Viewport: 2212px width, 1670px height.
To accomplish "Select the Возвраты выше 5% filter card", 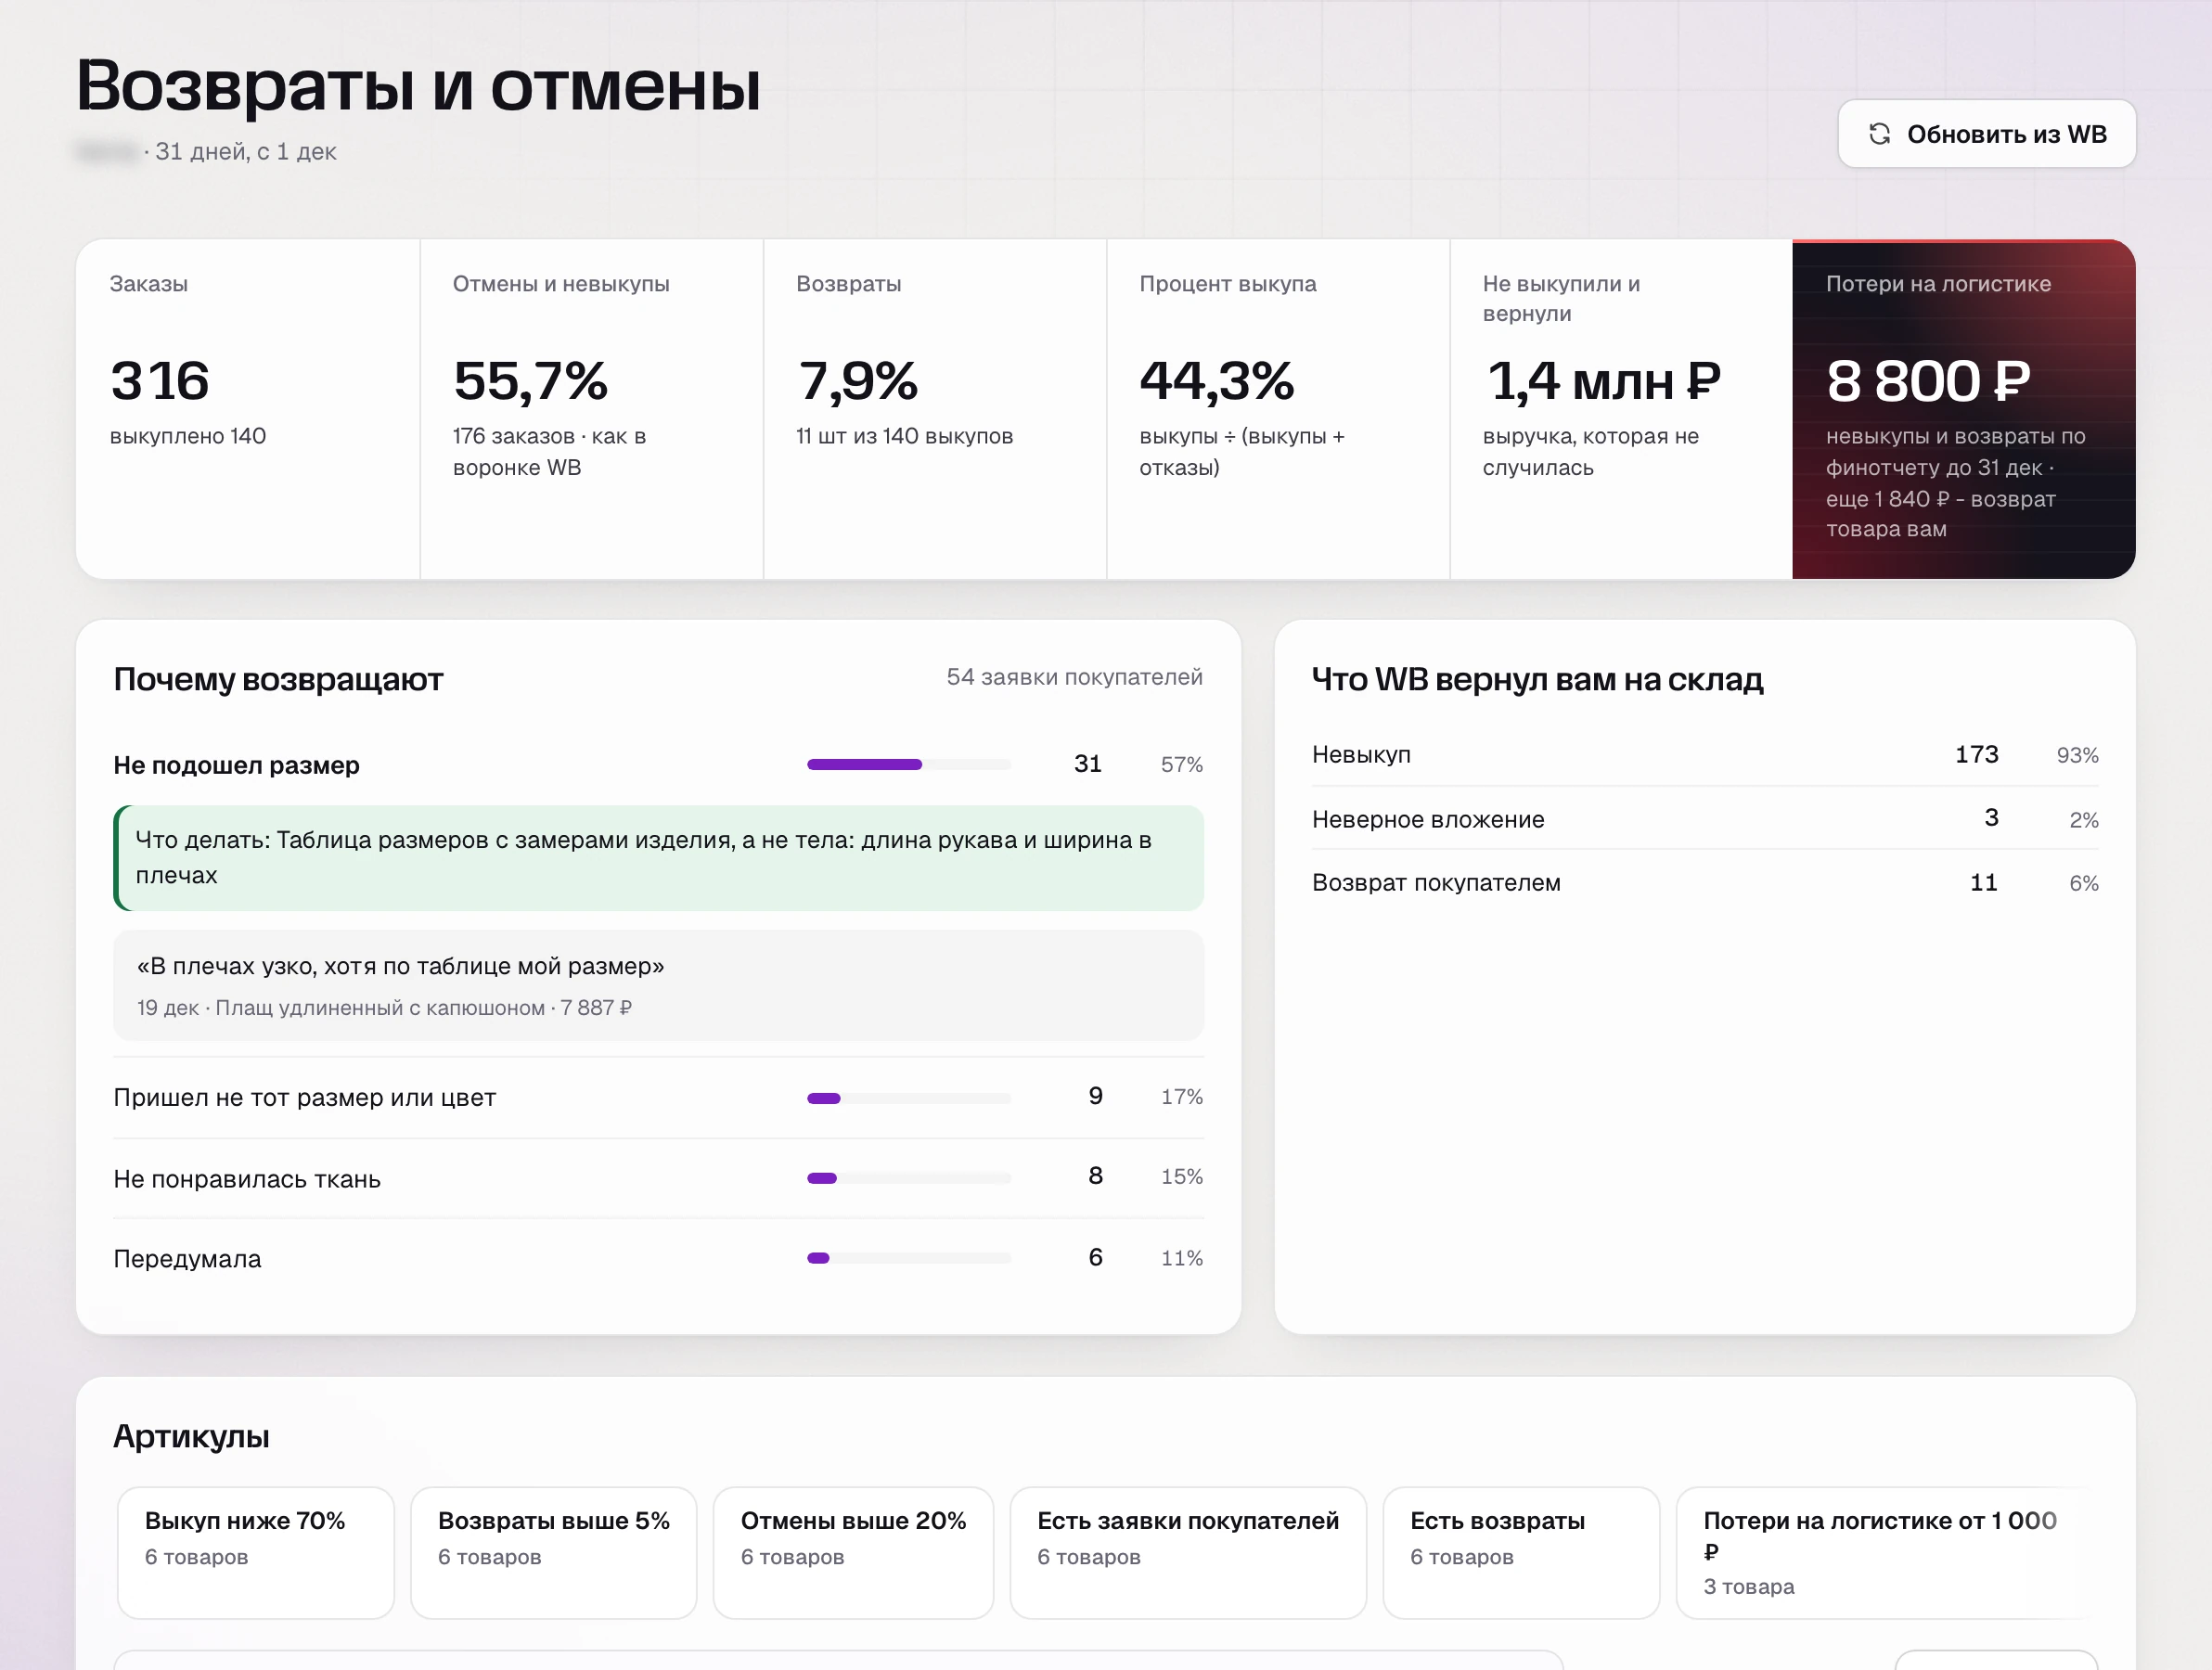I will click(553, 1552).
